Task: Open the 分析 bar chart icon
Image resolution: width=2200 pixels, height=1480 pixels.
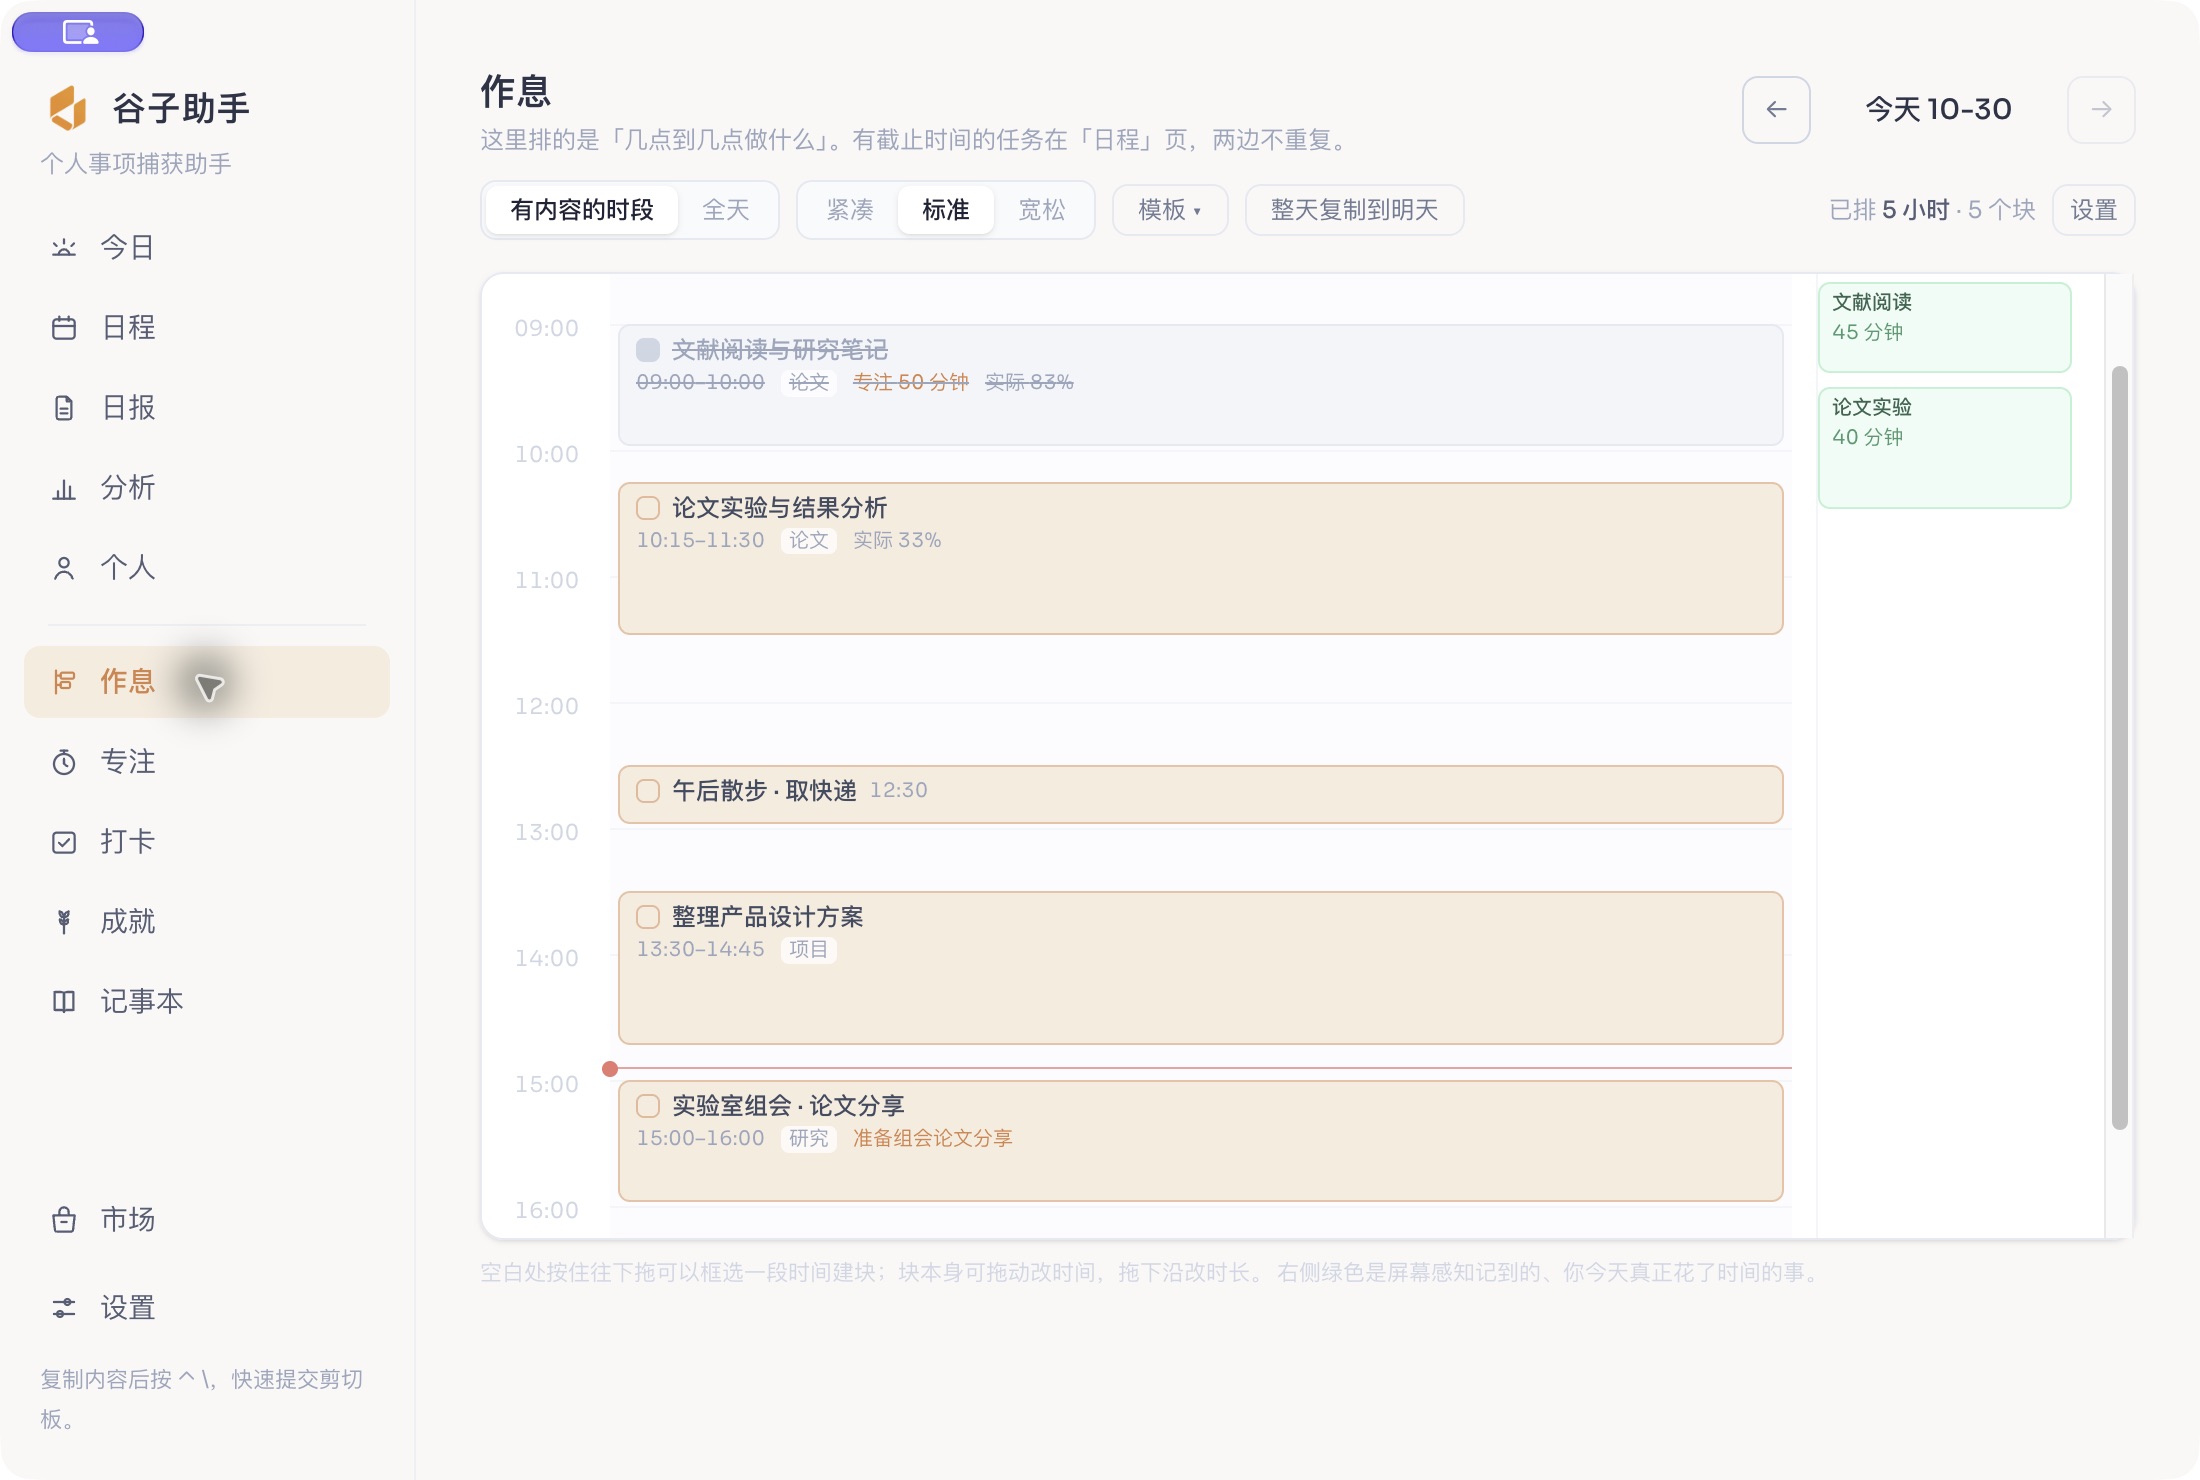Action: (x=64, y=488)
